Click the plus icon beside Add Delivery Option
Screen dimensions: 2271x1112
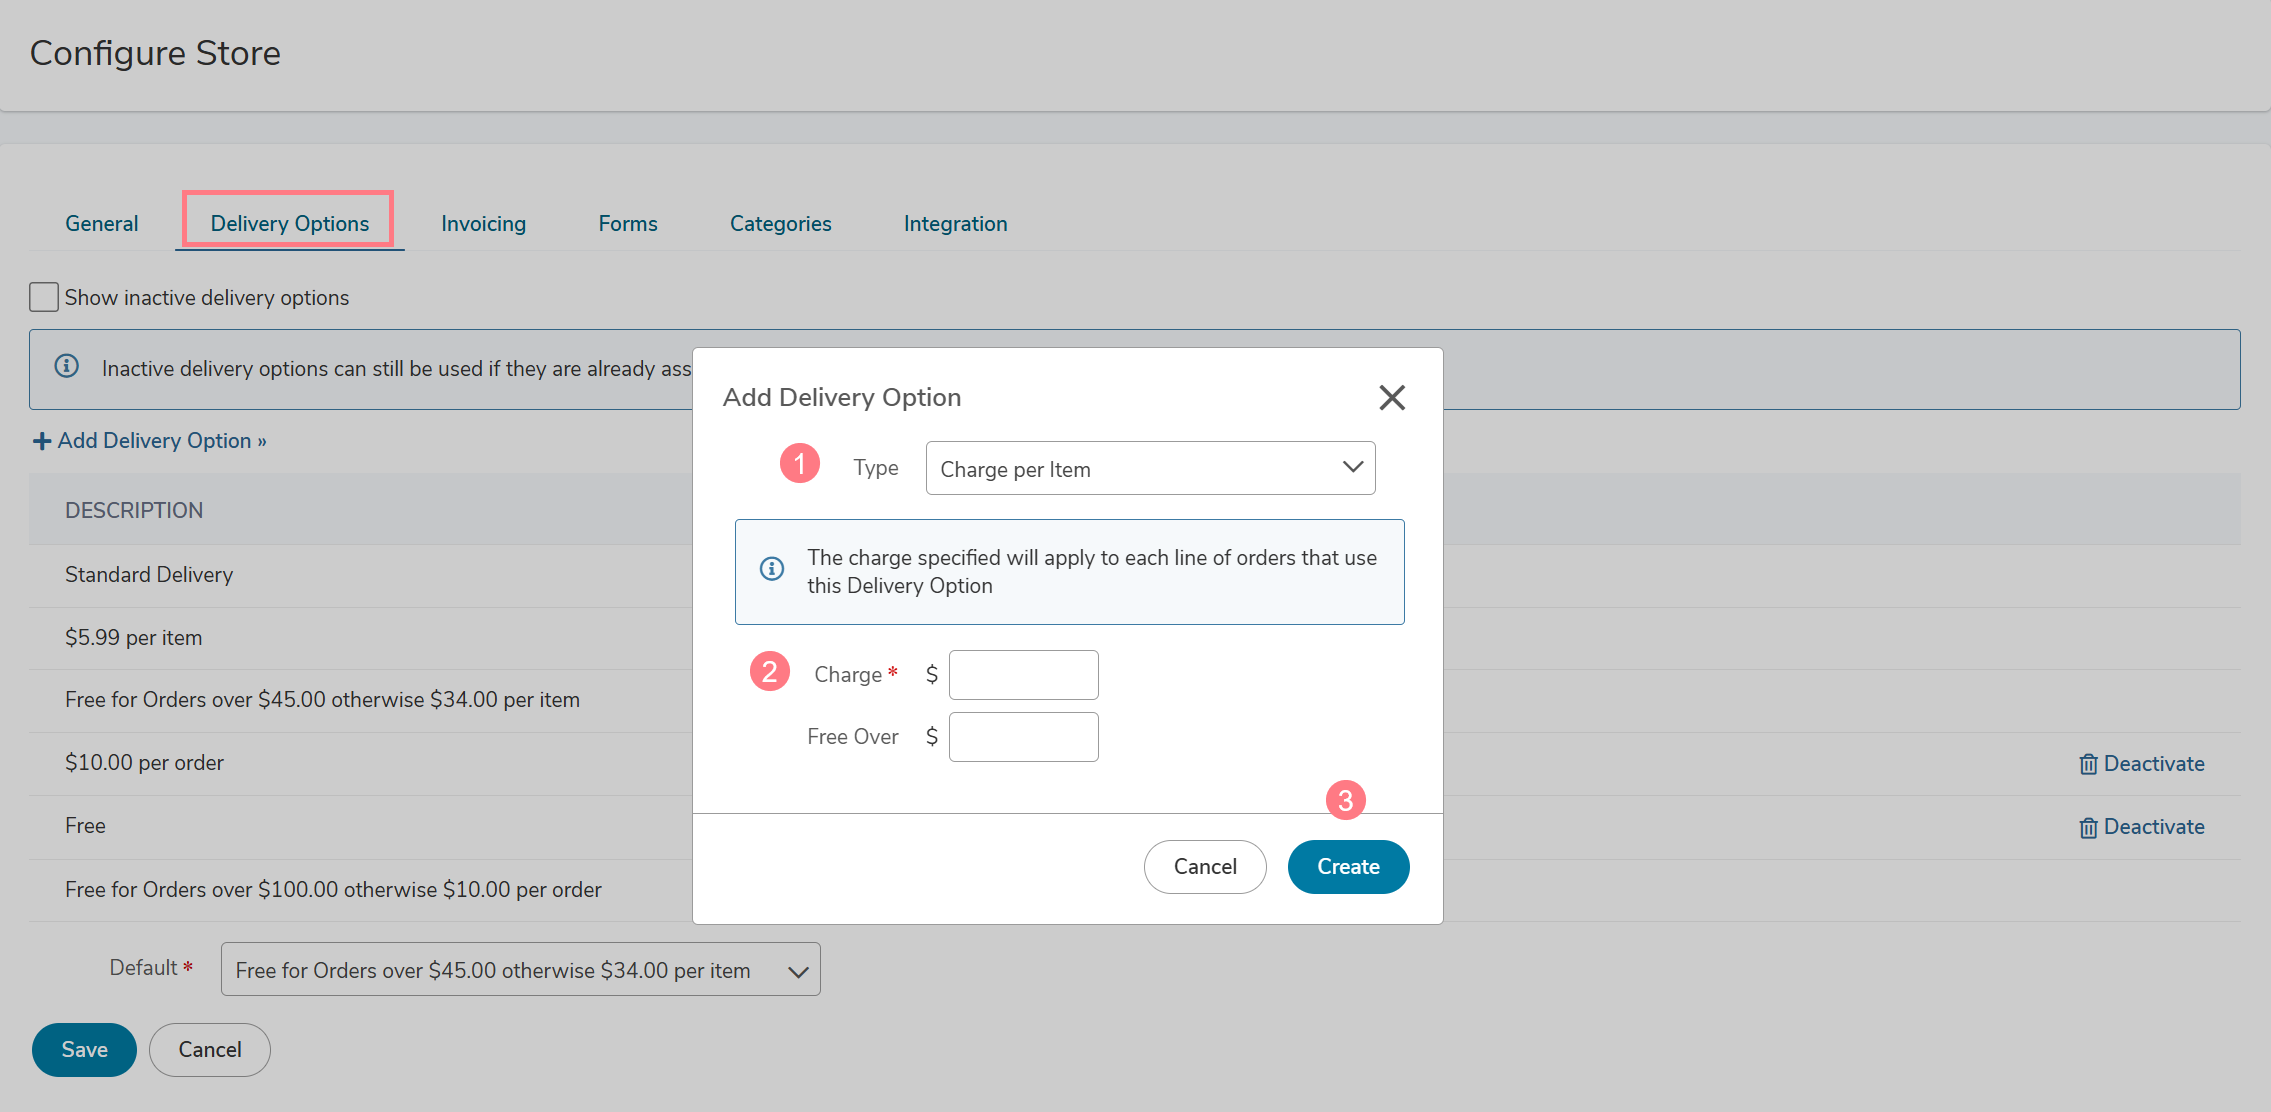[42, 441]
